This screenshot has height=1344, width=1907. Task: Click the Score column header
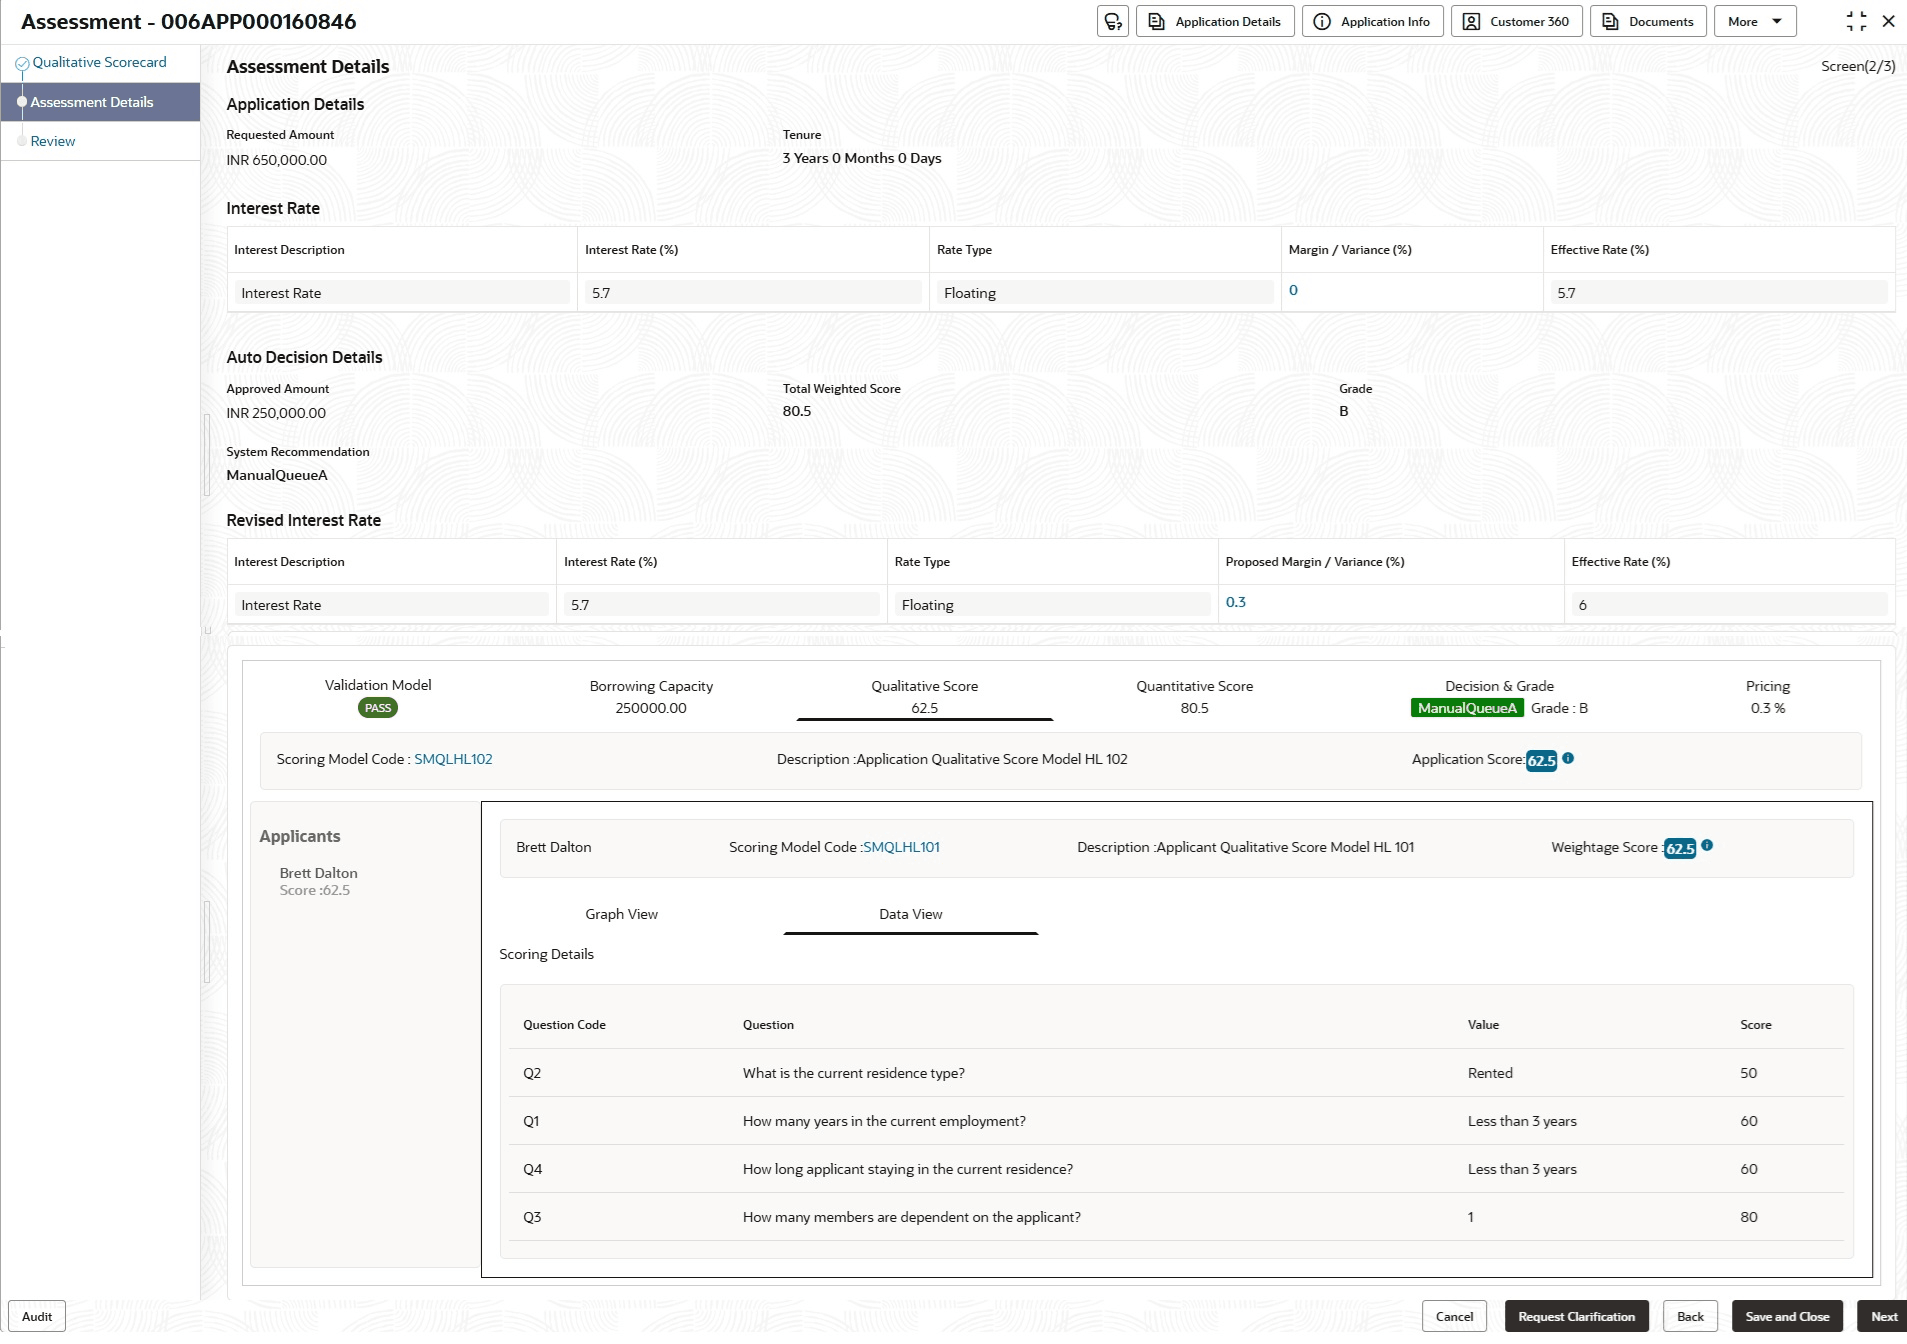click(x=1755, y=1025)
